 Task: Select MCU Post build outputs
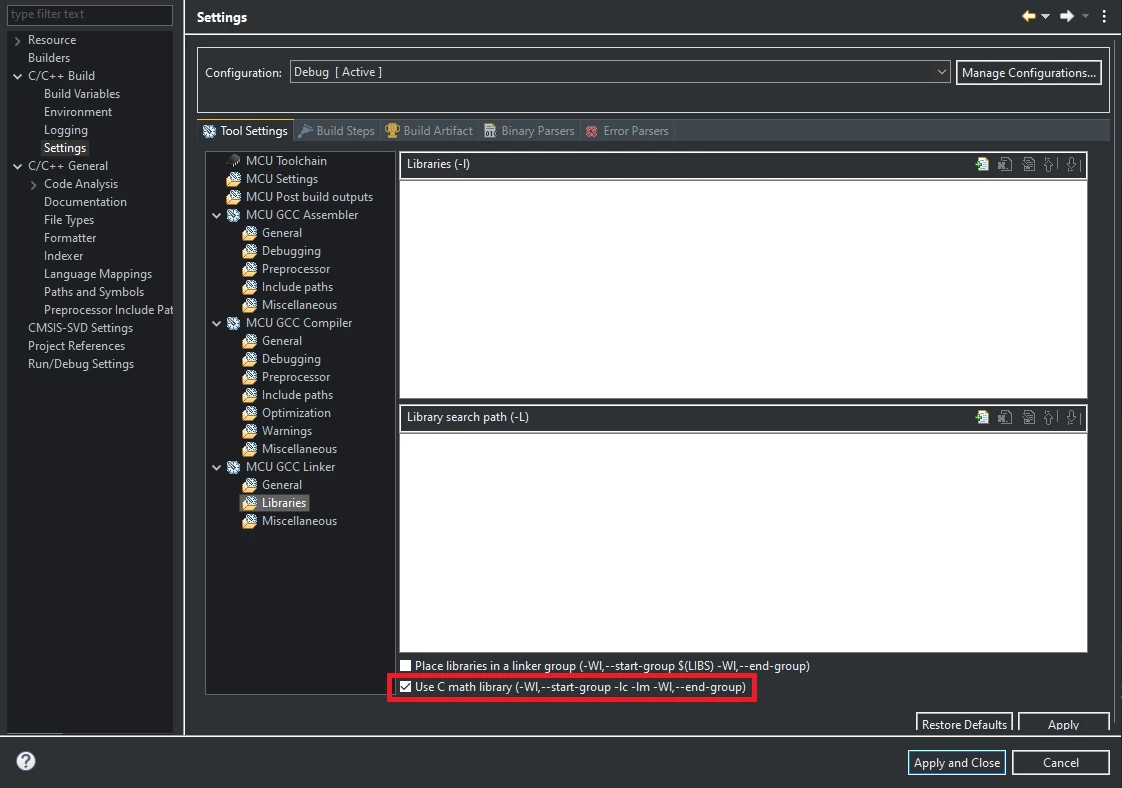click(309, 197)
